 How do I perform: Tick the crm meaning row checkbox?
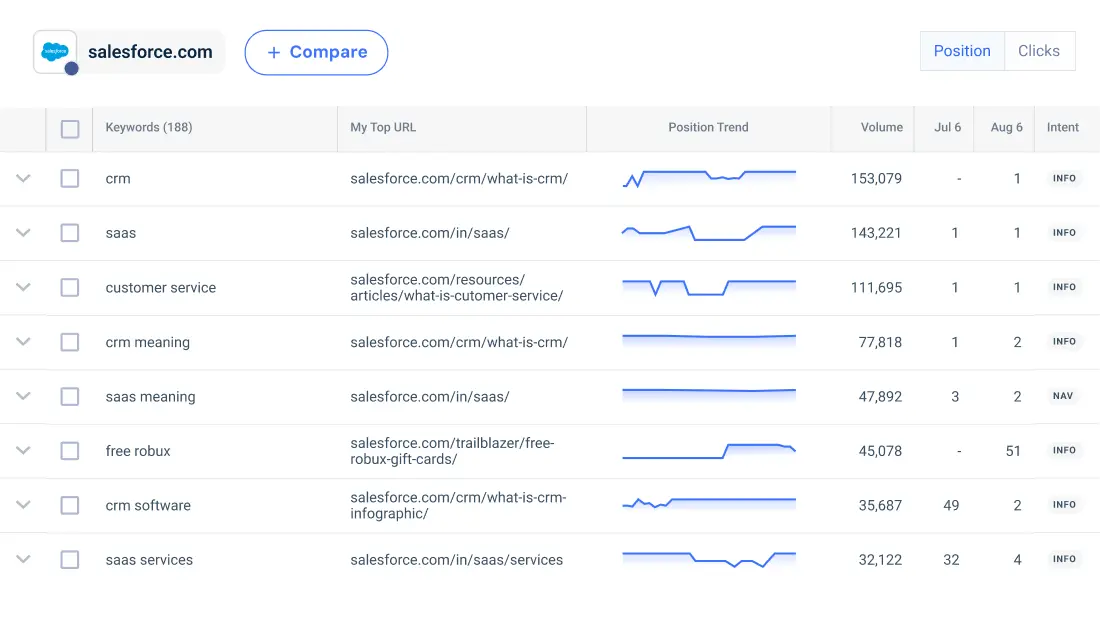69,342
